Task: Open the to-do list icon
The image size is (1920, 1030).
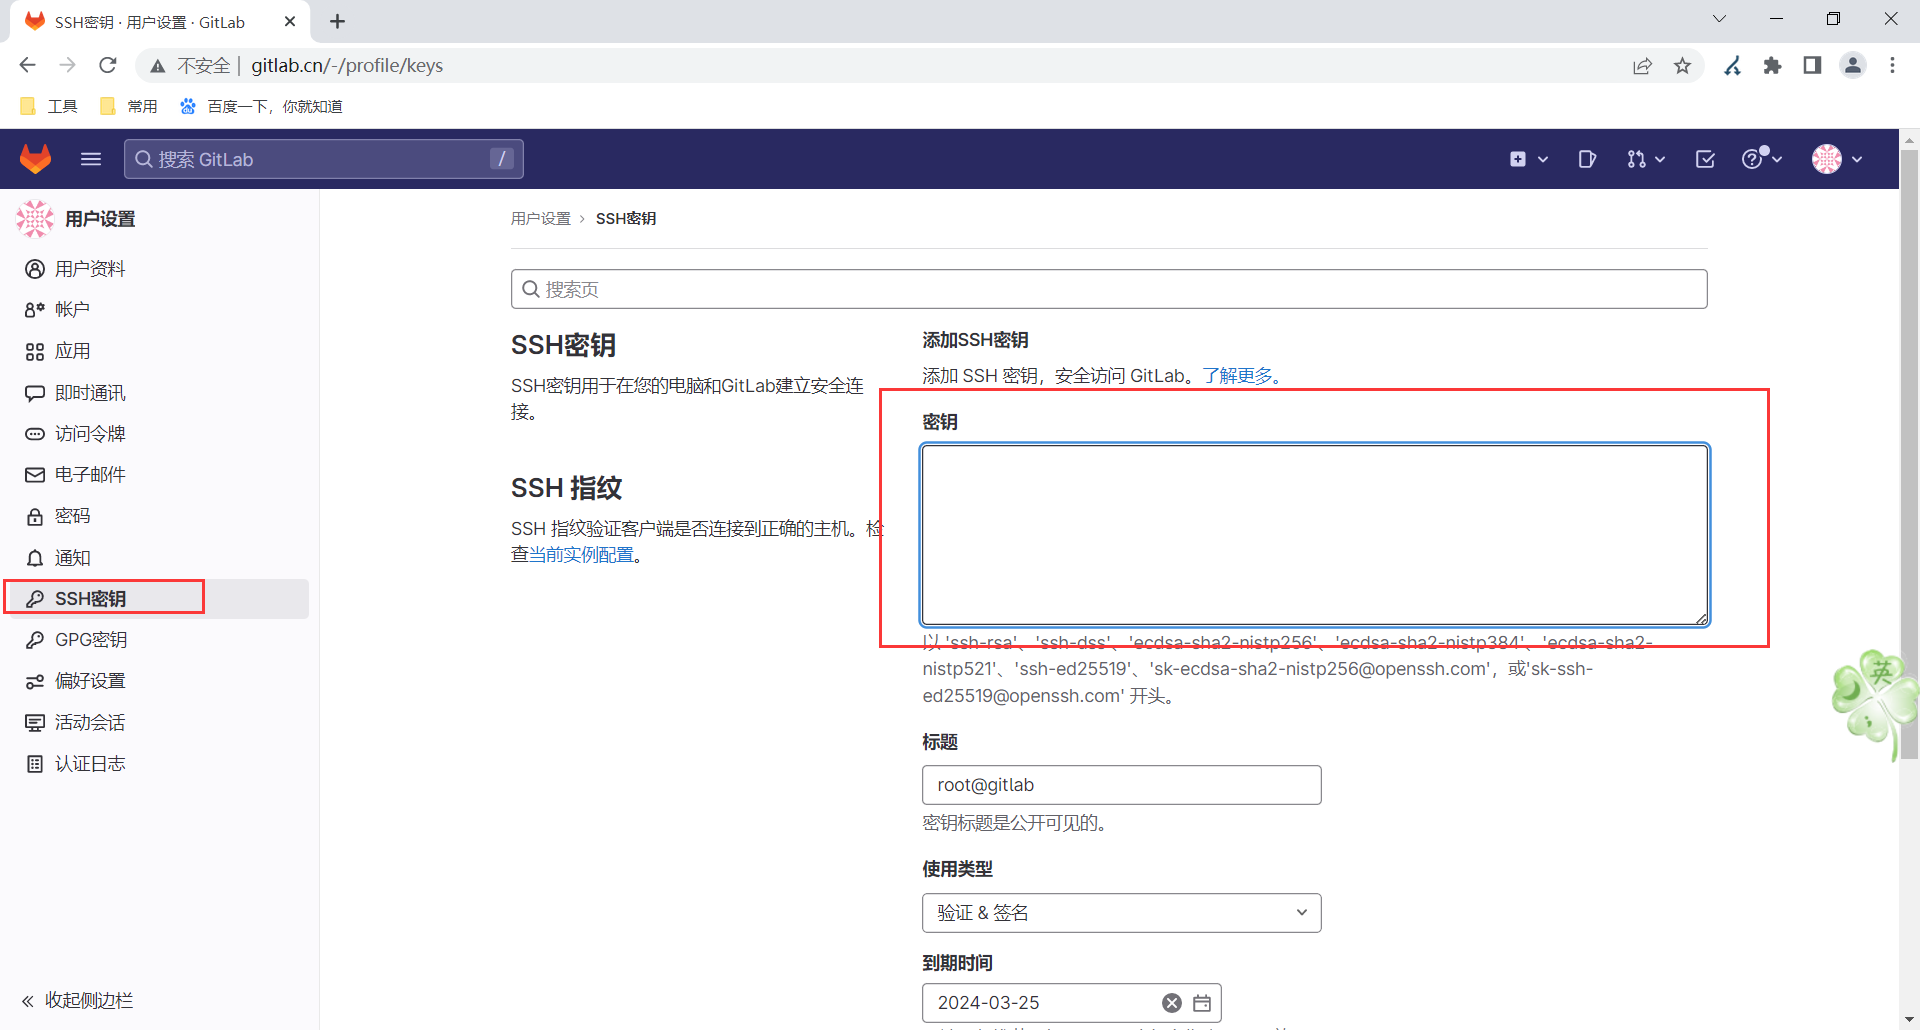Action: (x=1705, y=159)
